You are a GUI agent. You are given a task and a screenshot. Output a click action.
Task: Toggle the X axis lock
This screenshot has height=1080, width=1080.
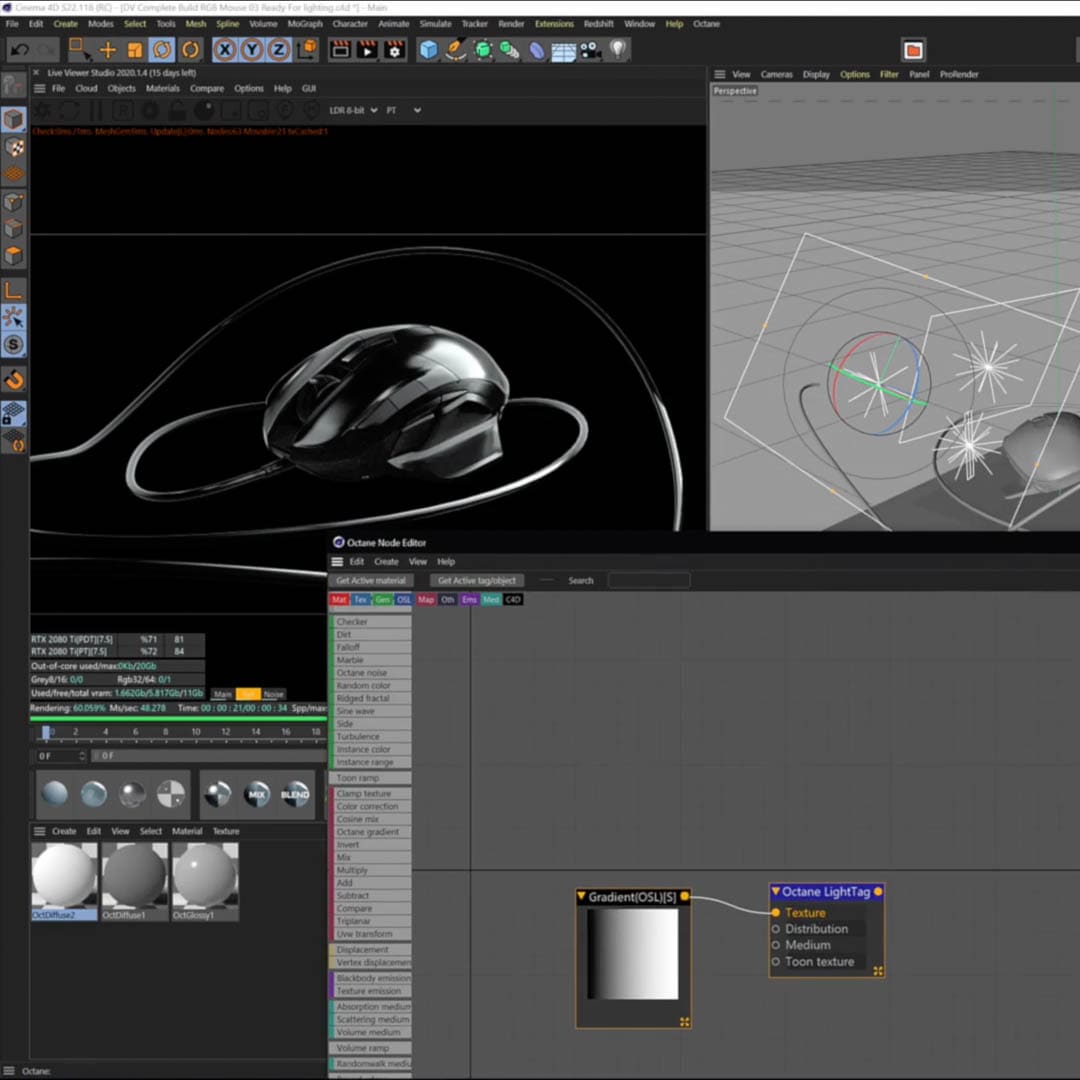pos(225,49)
